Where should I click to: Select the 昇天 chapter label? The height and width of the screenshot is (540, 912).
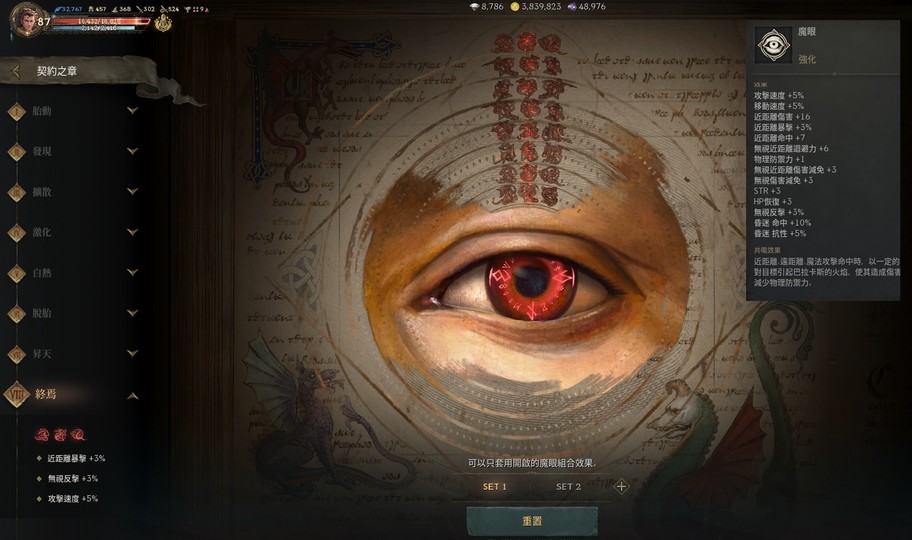point(42,353)
